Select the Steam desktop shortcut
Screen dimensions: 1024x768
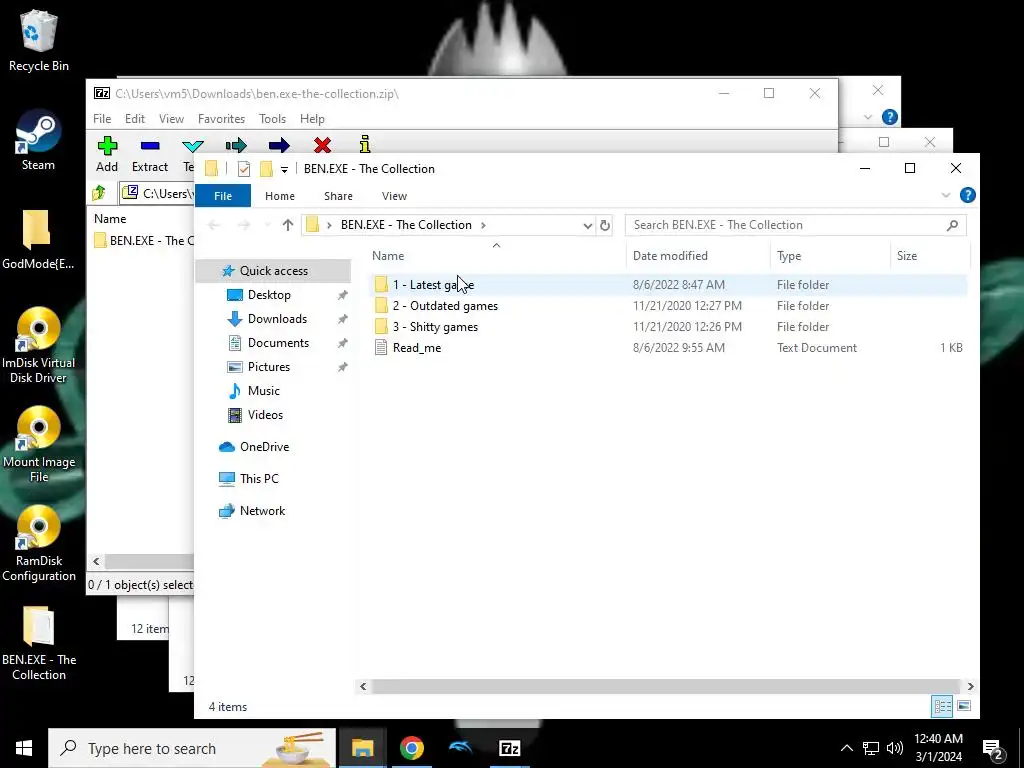click(38, 140)
